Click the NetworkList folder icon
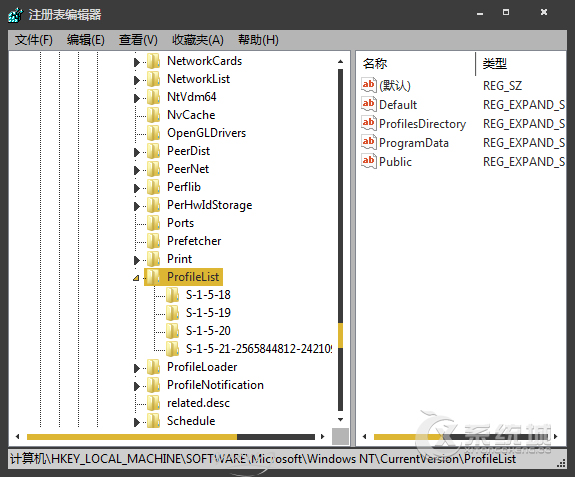Screen dimensions: 575x477 154,79
